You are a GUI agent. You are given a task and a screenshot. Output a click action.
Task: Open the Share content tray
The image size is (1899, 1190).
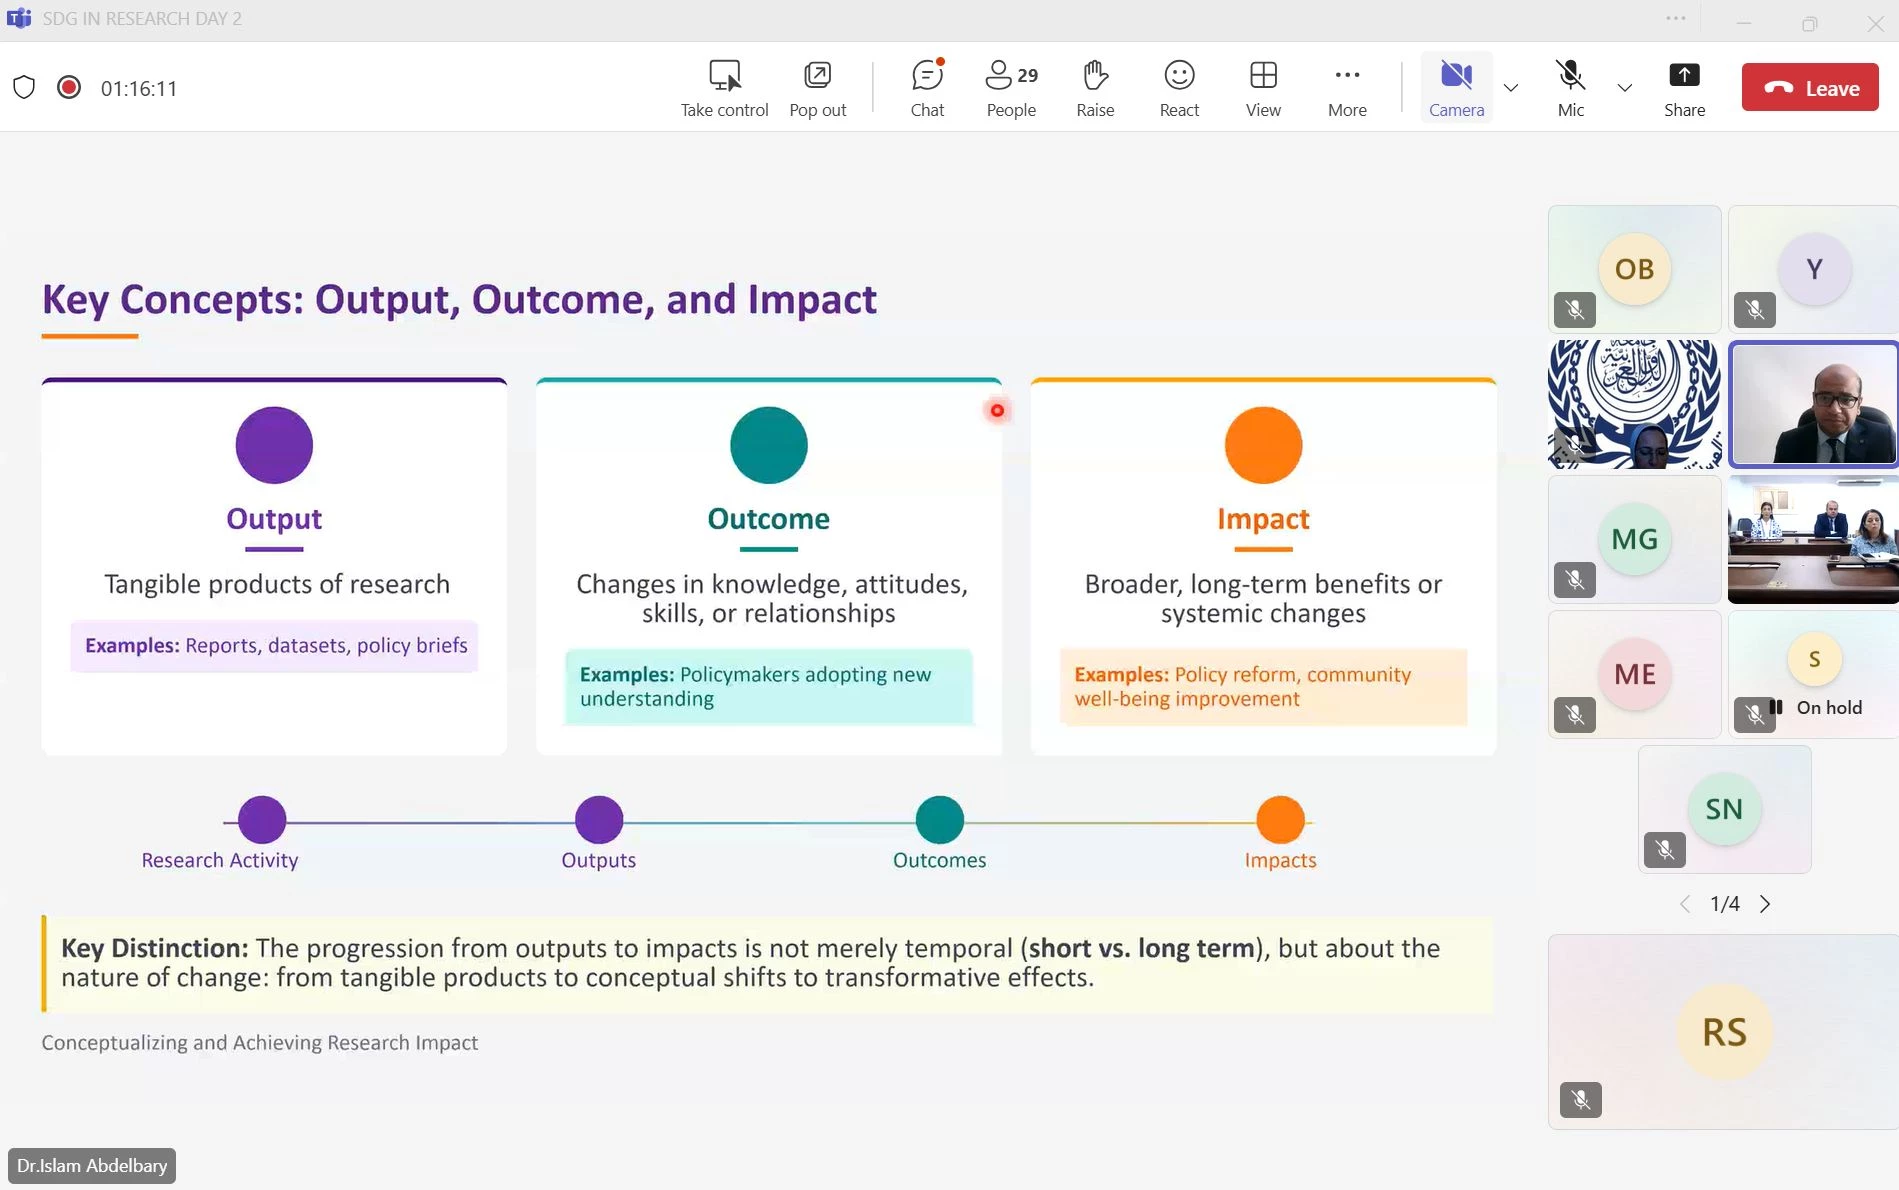coord(1684,88)
